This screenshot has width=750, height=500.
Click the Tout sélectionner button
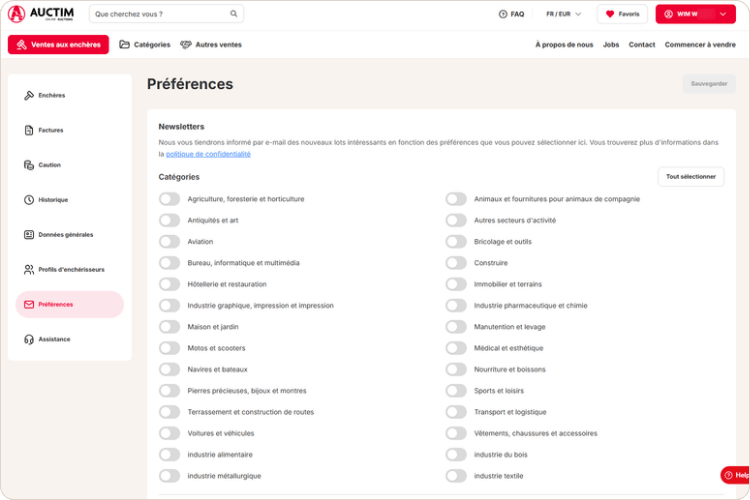pyautogui.click(x=691, y=177)
